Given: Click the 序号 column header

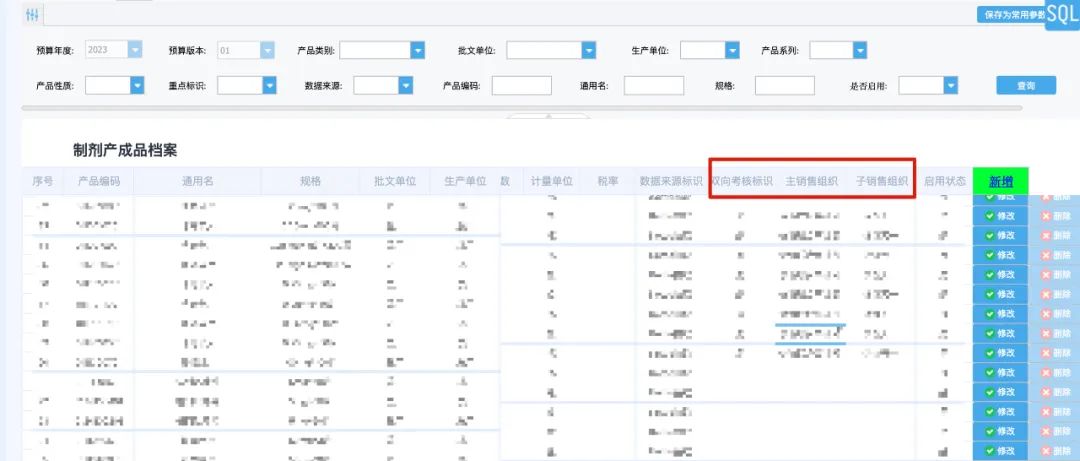Looking at the screenshot, I should [x=43, y=182].
